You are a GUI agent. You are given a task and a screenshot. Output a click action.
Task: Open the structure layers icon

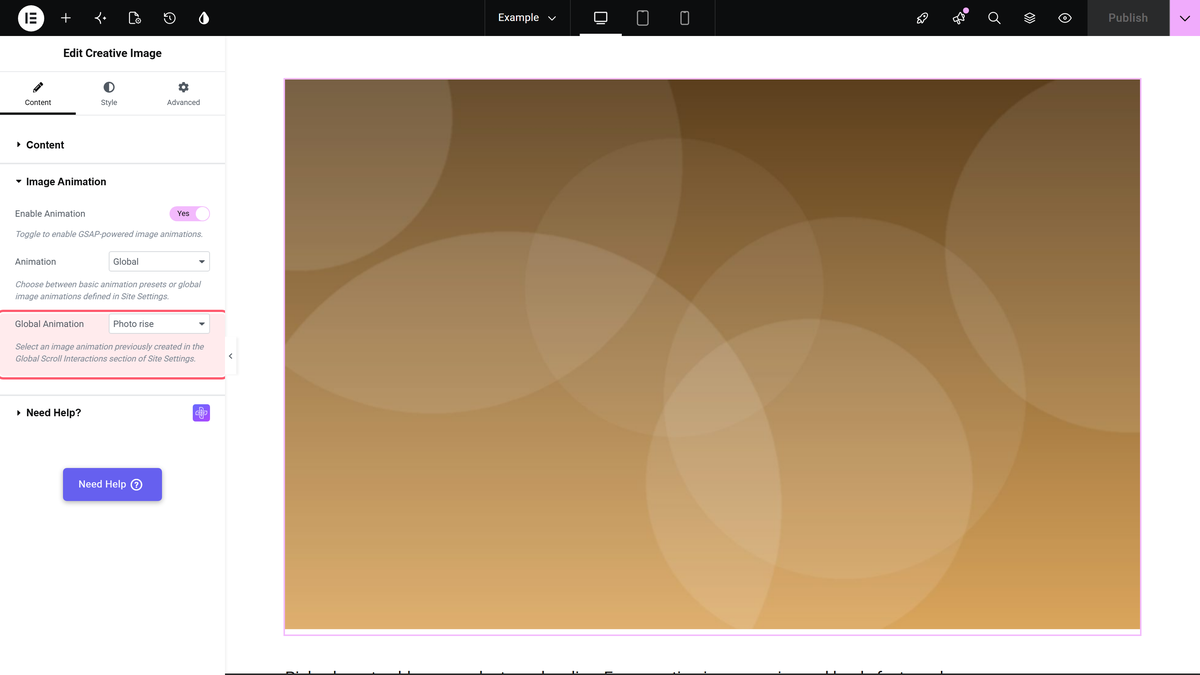(1030, 18)
